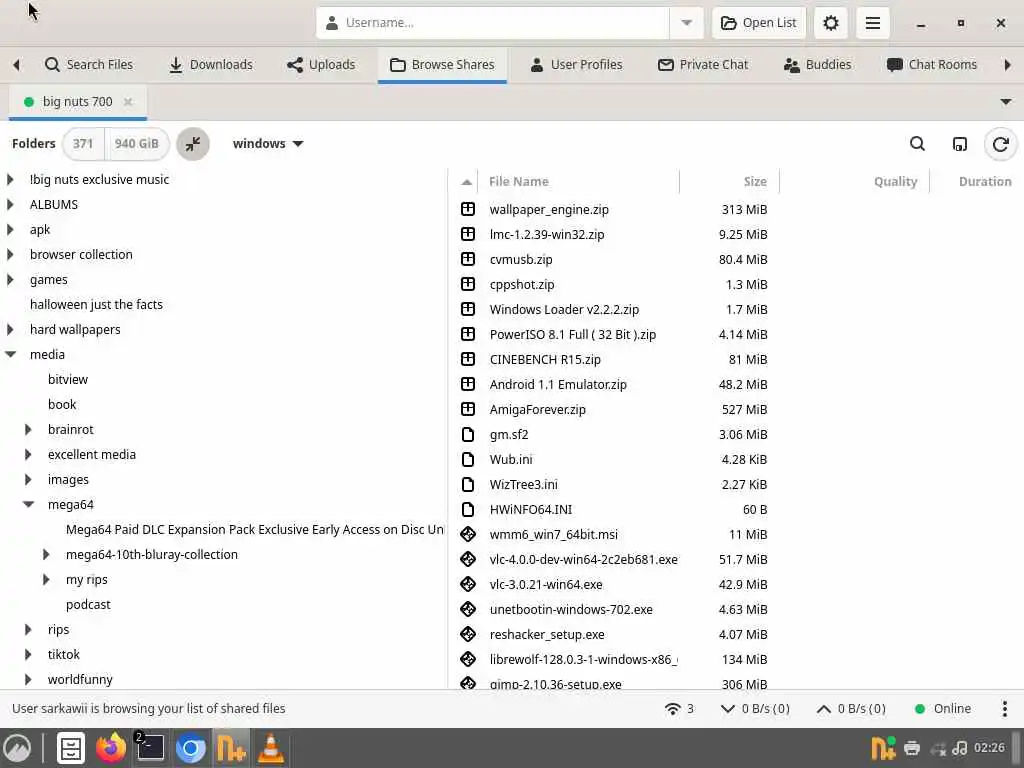Open the username history dropdown arrow
1024x768 pixels.
click(686, 23)
